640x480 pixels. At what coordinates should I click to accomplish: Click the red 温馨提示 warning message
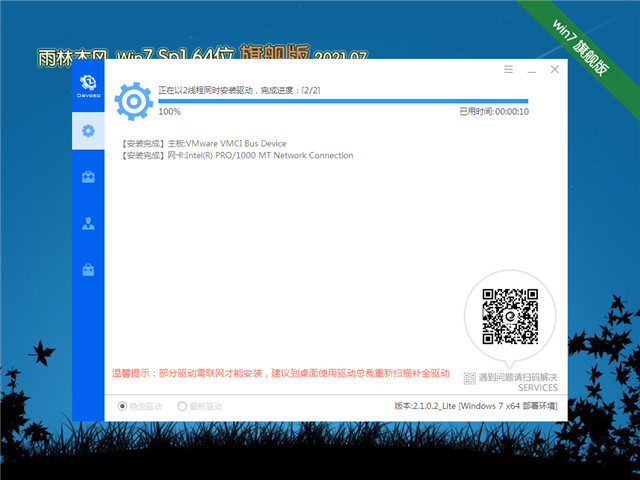pyautogui.click(x=280, y=373)
